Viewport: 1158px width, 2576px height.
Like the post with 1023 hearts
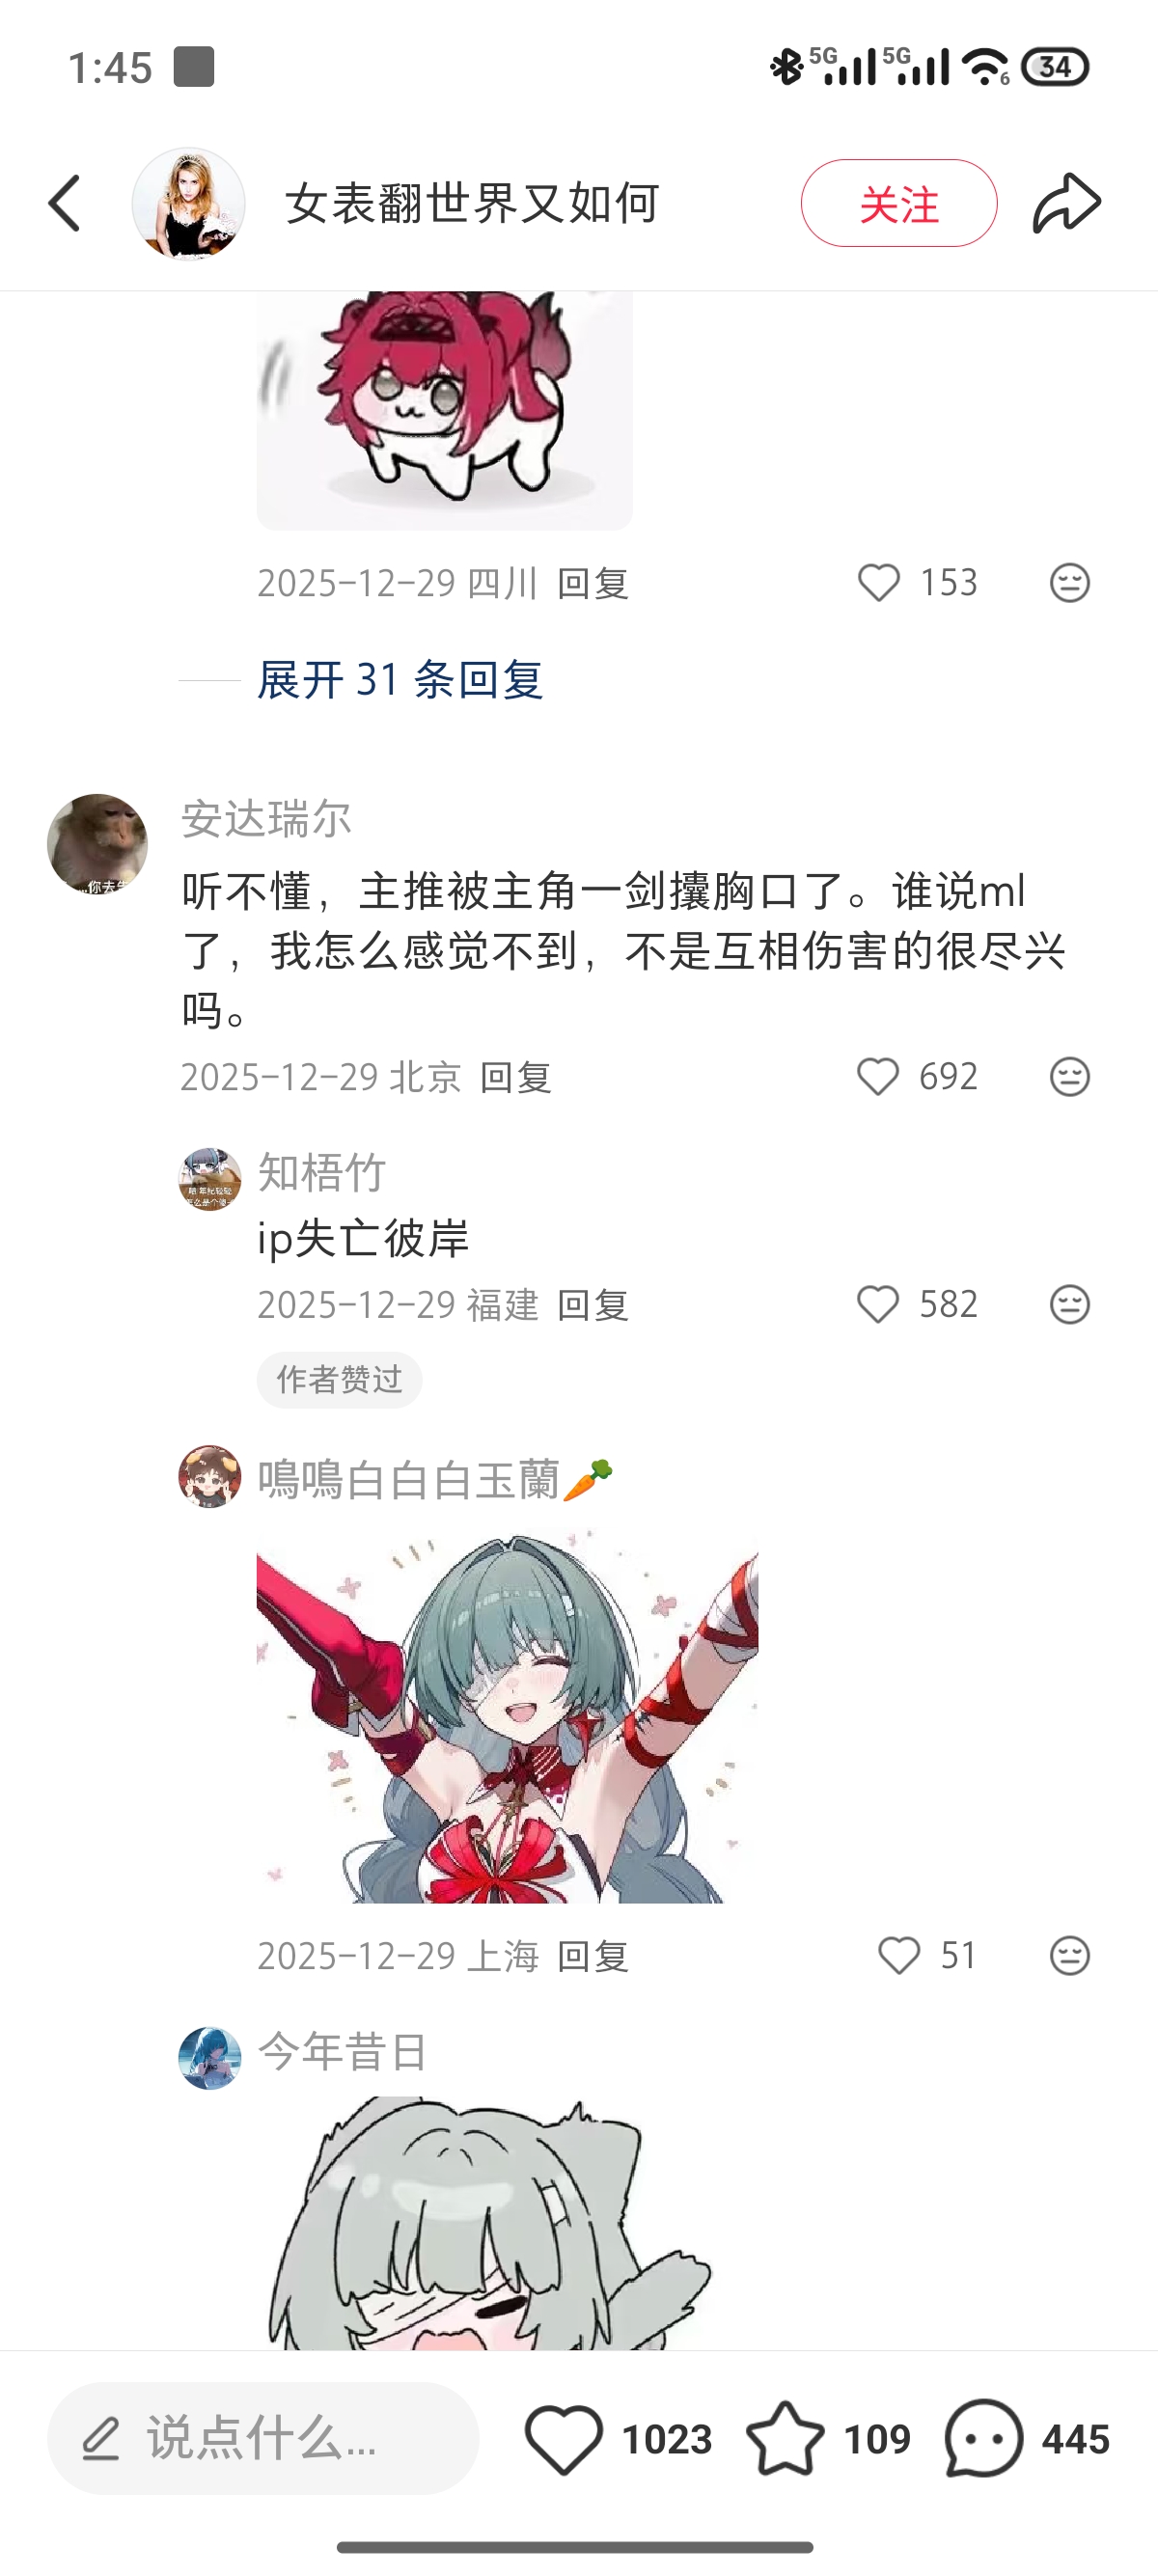coord(563,2439)
